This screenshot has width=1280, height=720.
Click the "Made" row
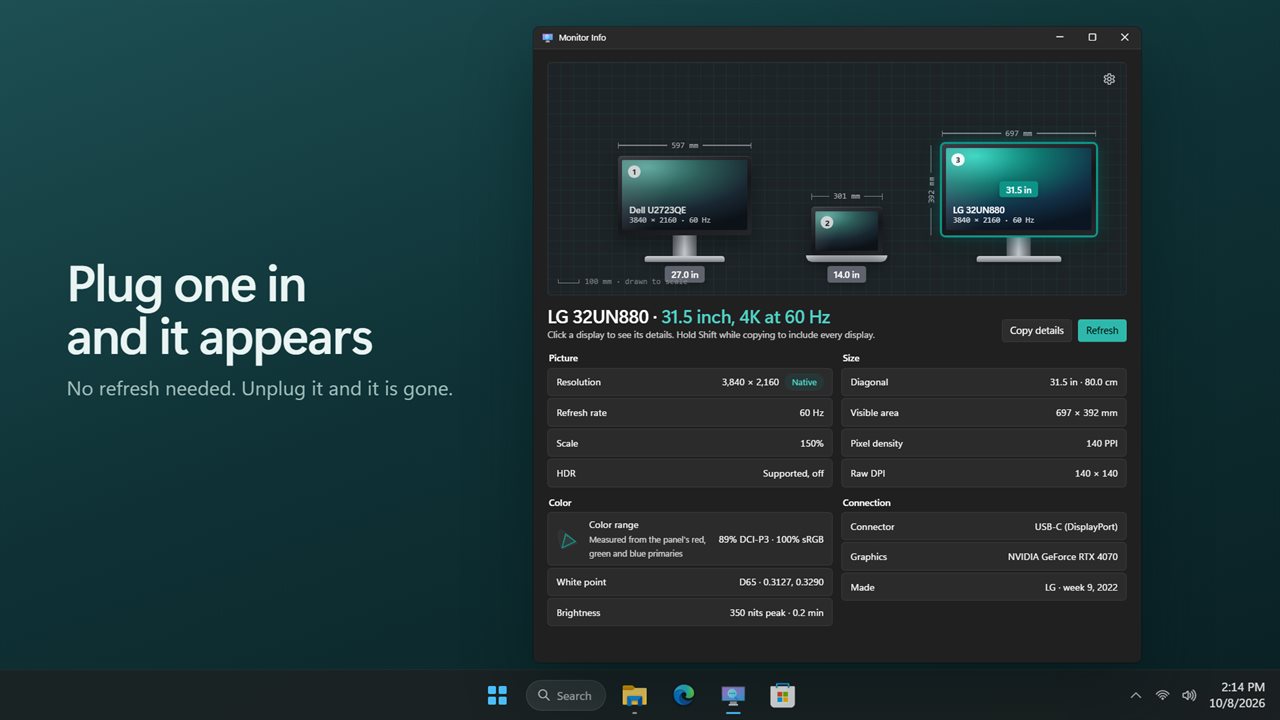(984, 587)
